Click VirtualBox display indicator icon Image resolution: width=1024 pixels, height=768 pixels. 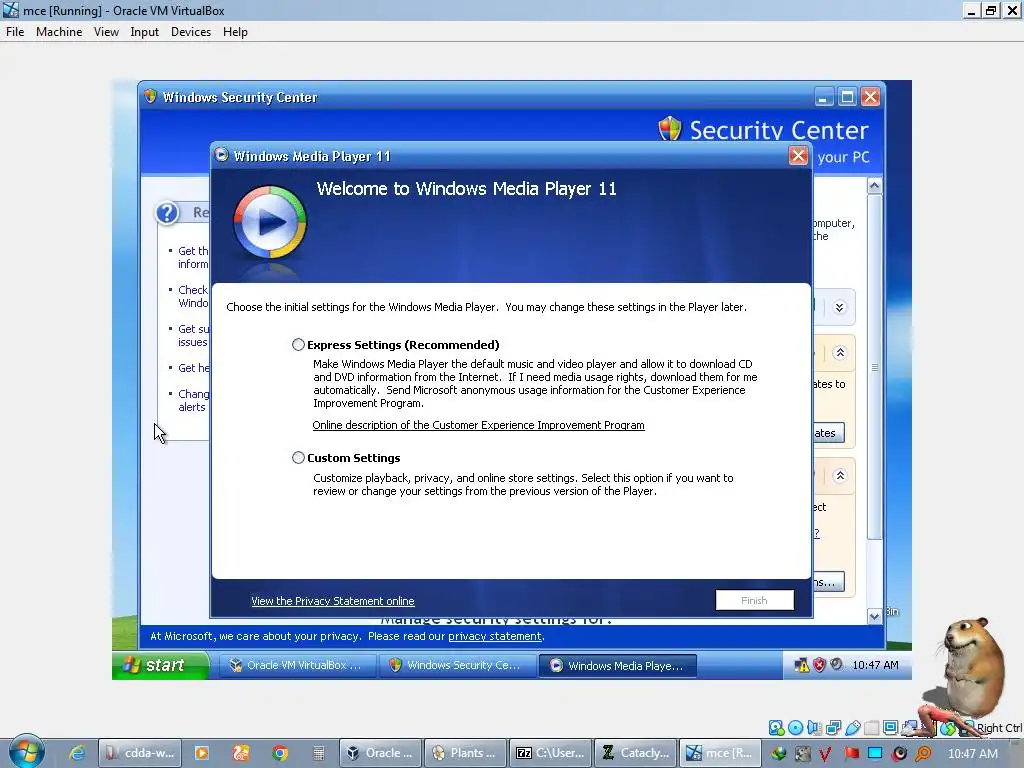click(891, 728)
